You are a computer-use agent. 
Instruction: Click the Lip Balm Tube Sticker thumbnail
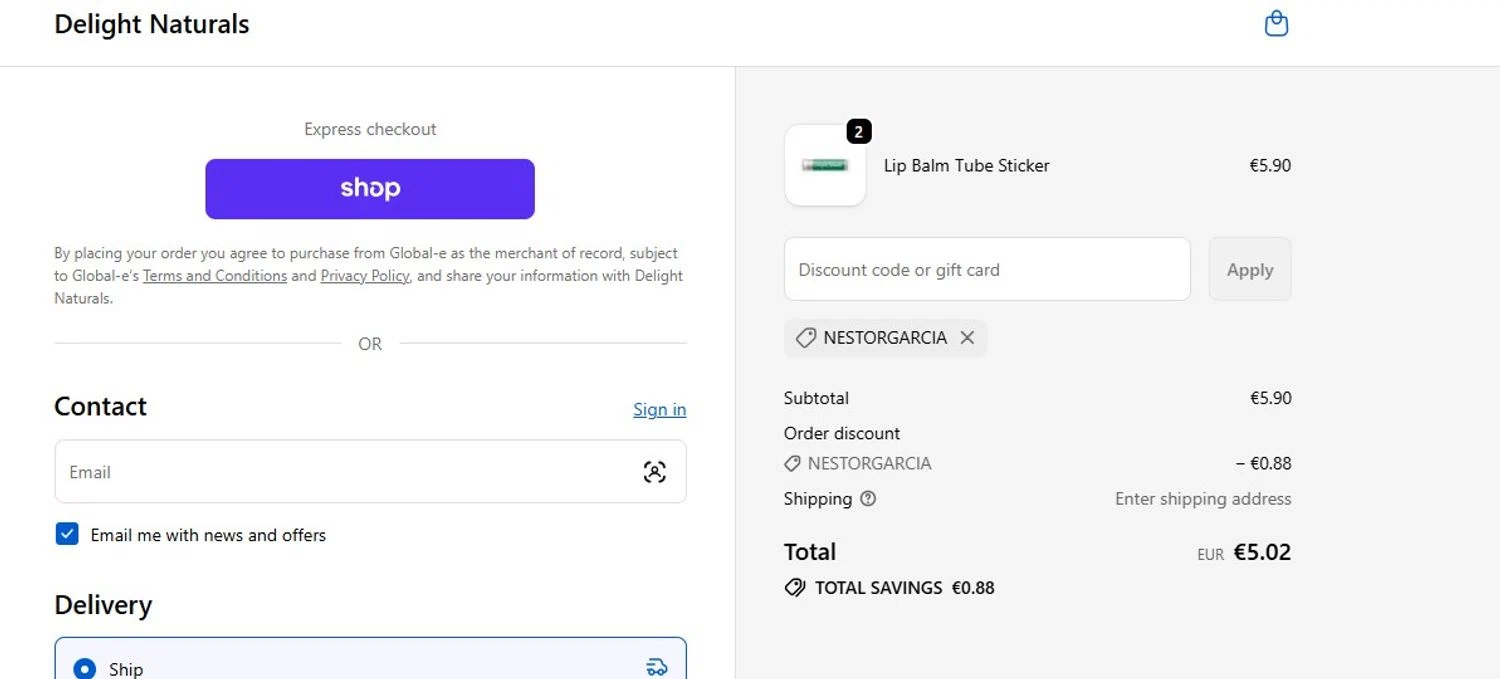[x=825, y=165]
